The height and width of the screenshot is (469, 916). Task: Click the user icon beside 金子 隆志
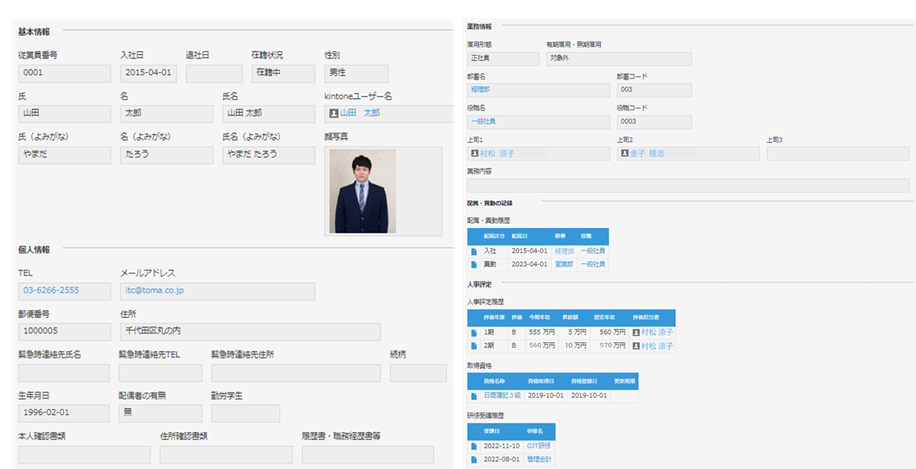(624, 153)
